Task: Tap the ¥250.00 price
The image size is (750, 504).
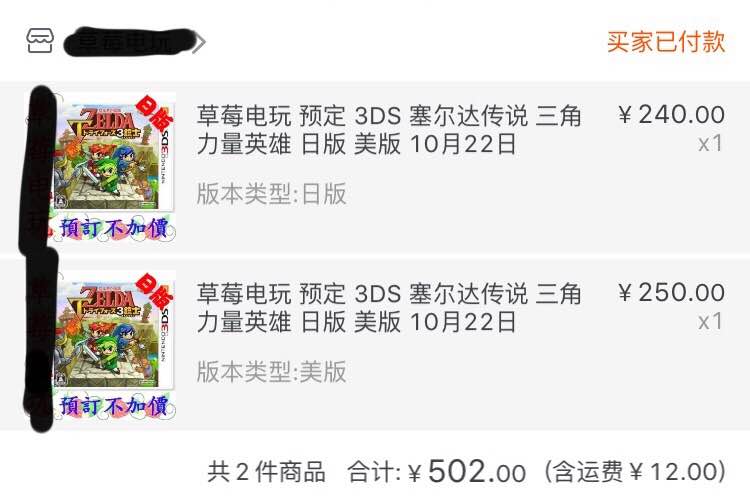Action: (x=671, y=293)
